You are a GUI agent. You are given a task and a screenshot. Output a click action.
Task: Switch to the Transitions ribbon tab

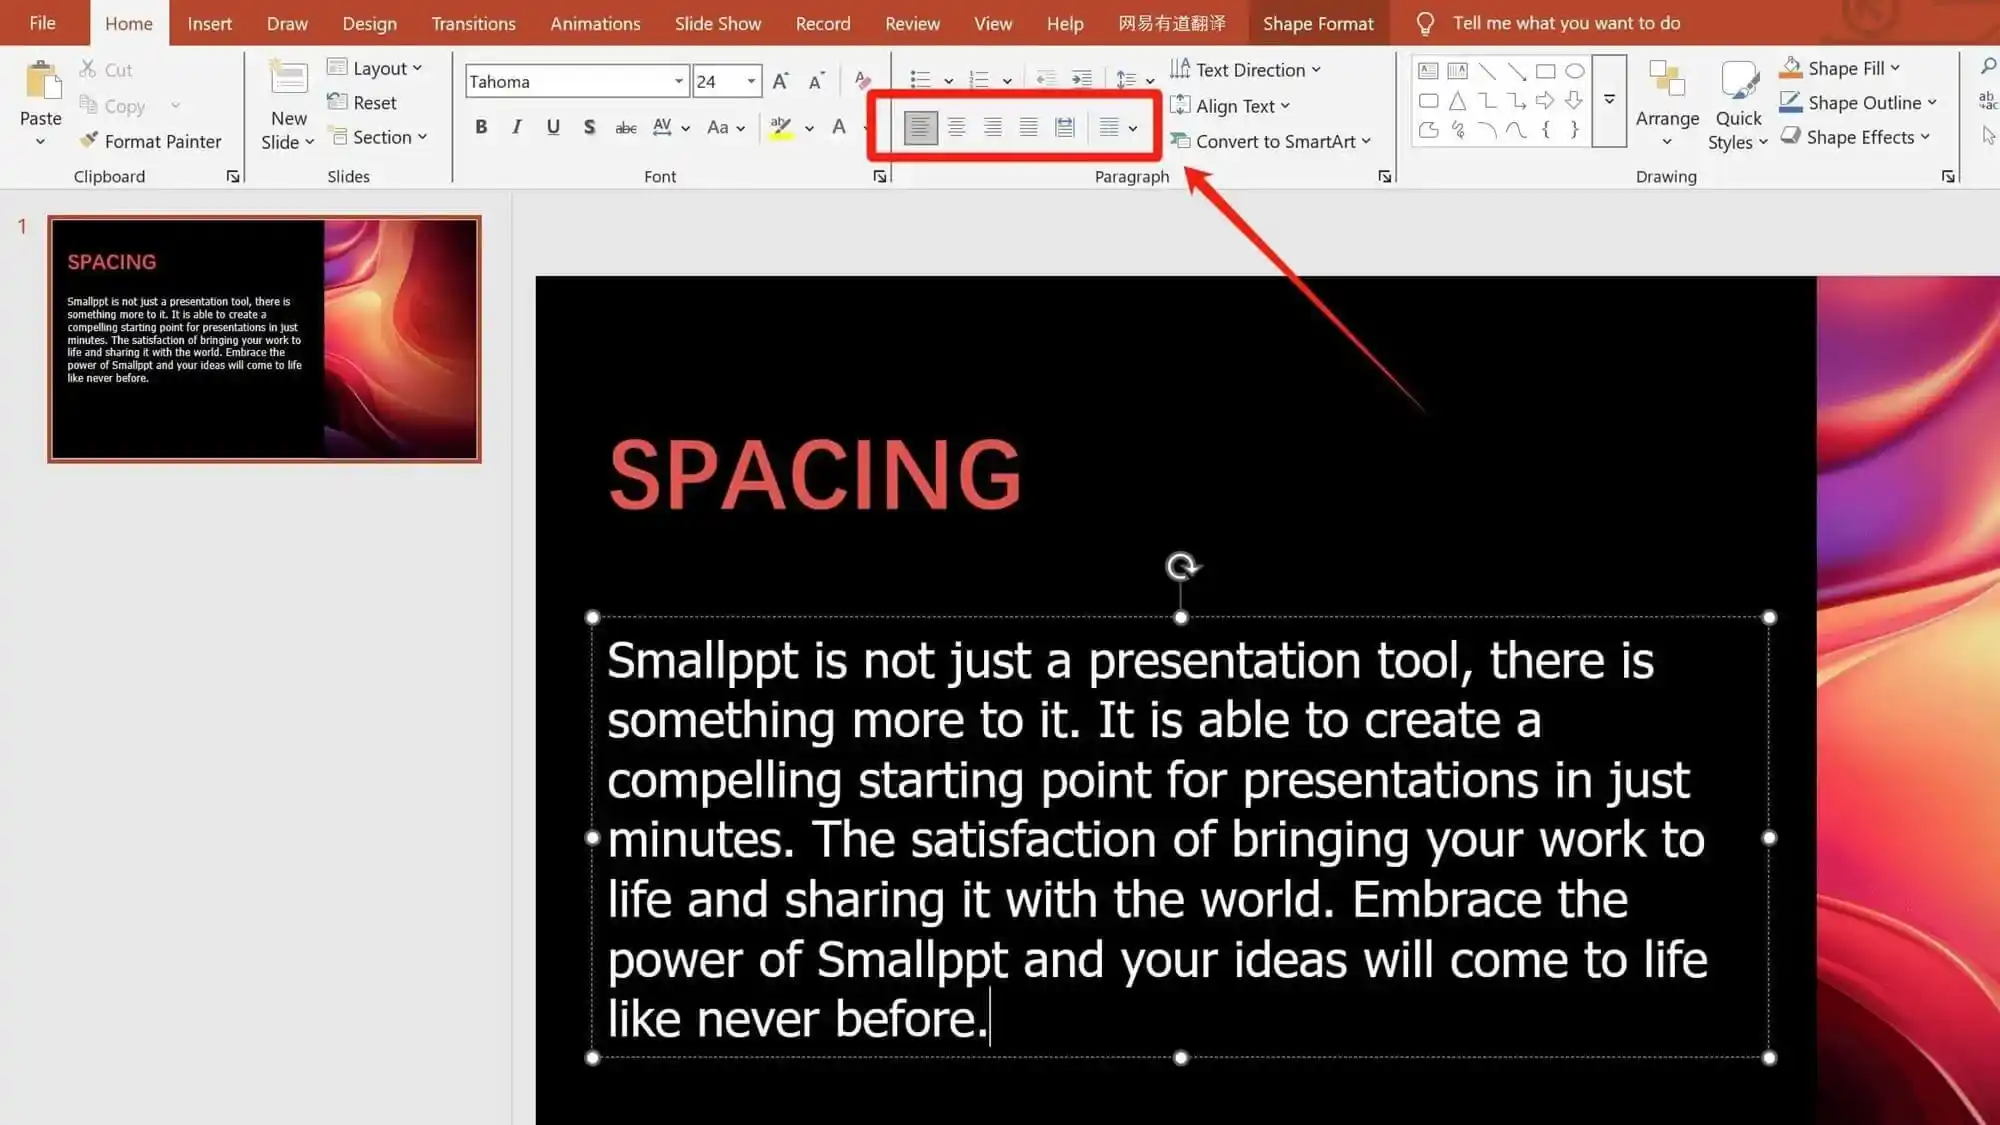point(473,23)
